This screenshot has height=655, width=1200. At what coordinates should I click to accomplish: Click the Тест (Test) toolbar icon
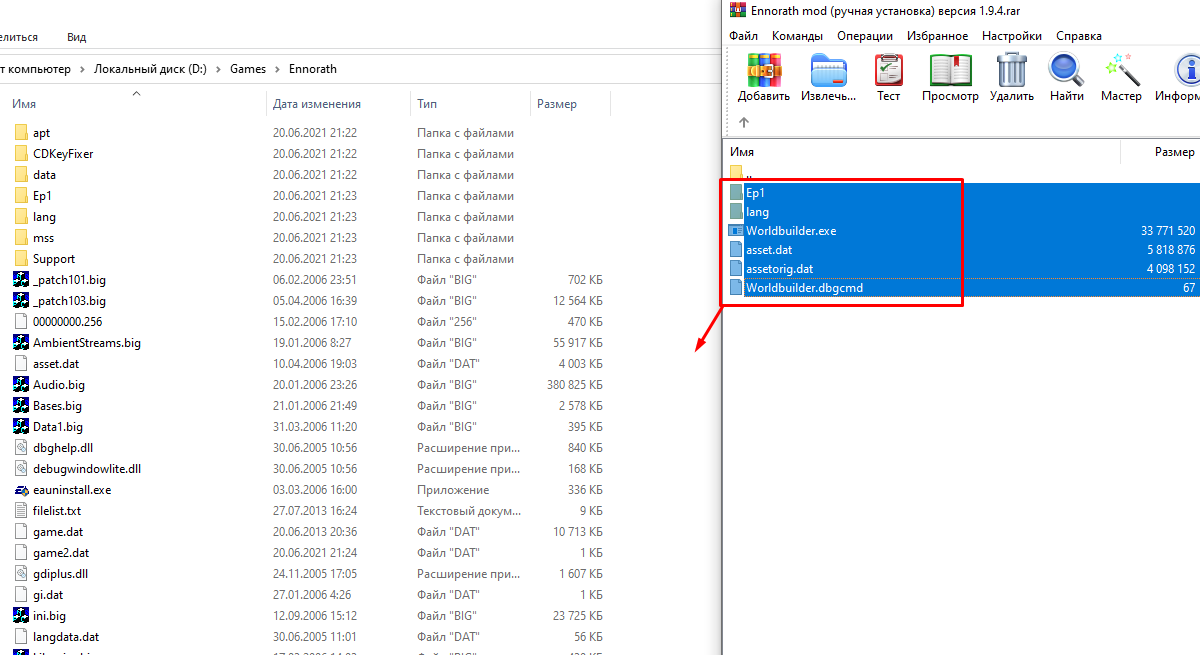[888, 77]
